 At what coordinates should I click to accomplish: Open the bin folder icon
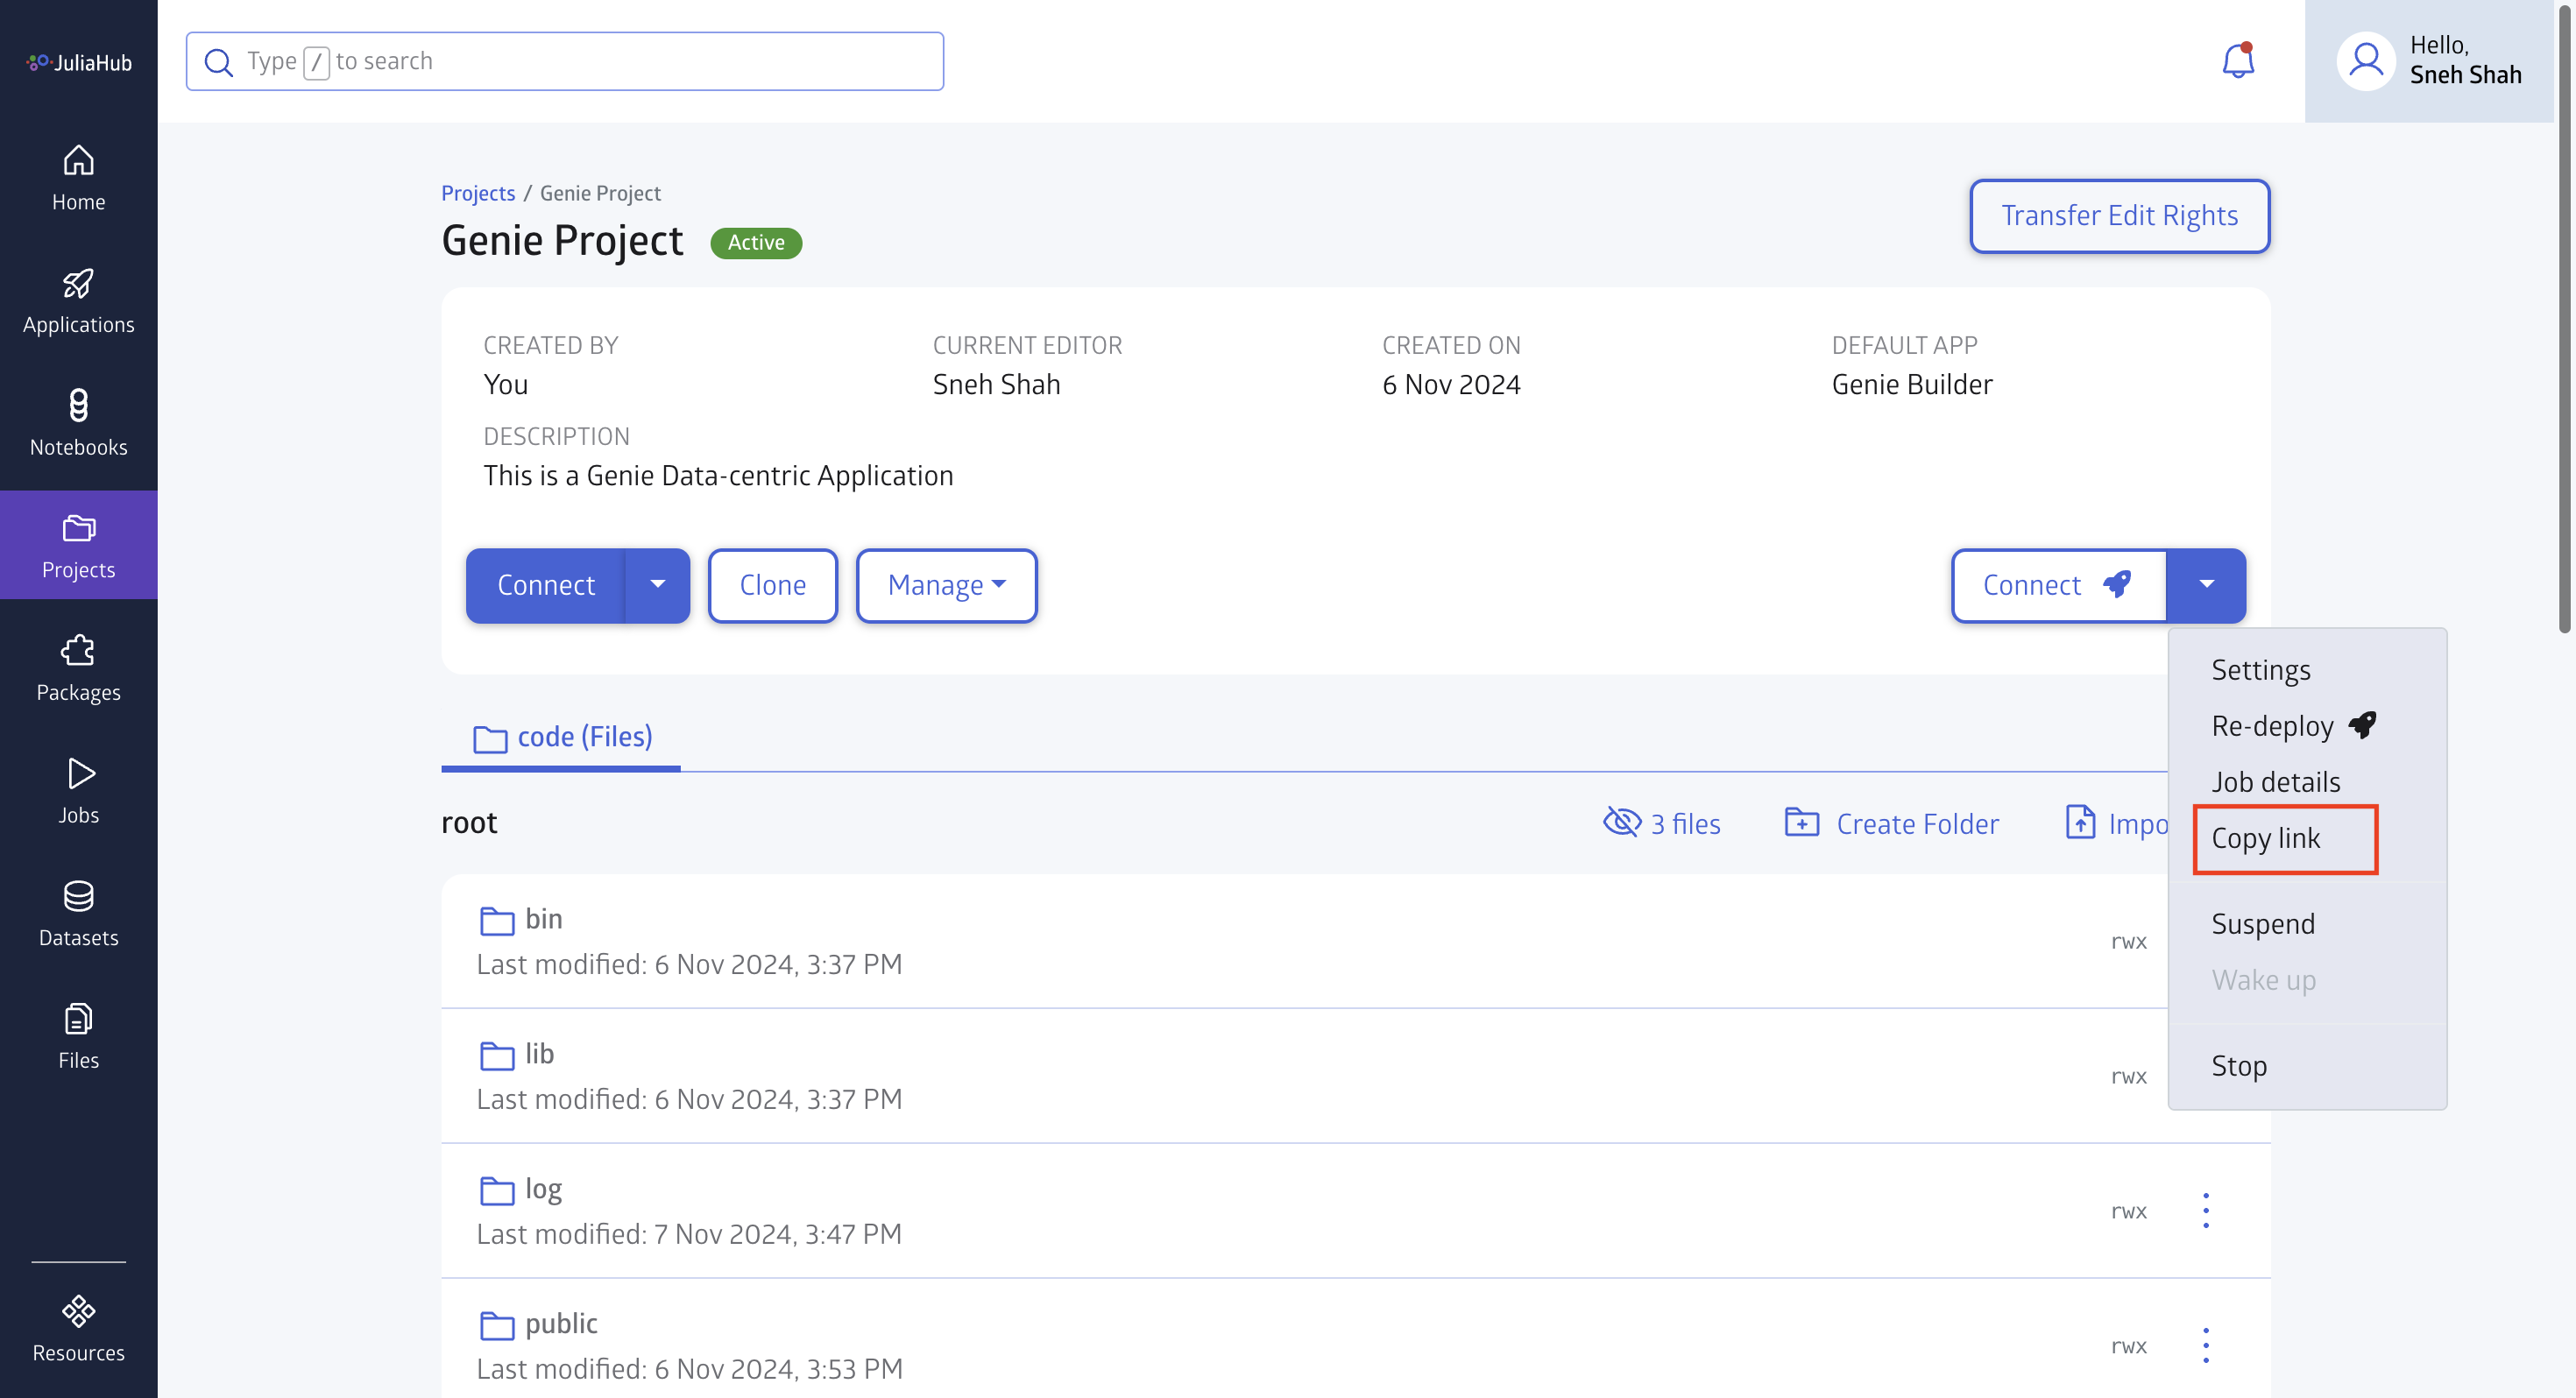[x=497, y=921]
